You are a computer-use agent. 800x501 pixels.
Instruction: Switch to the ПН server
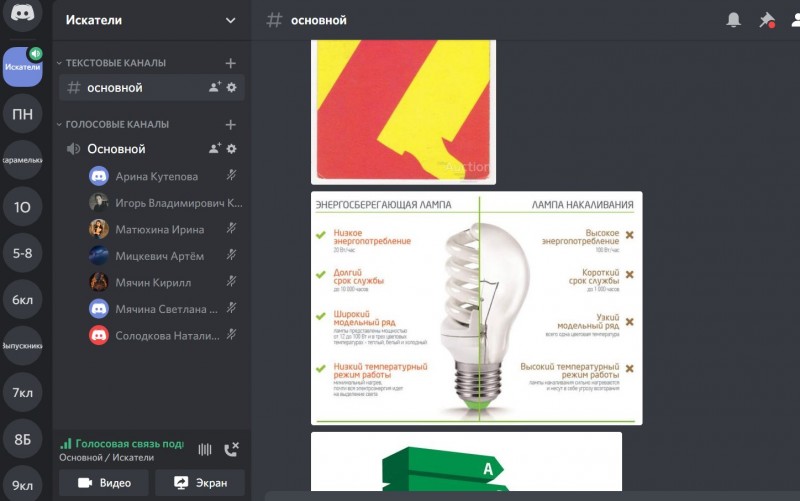click(22, 114)
